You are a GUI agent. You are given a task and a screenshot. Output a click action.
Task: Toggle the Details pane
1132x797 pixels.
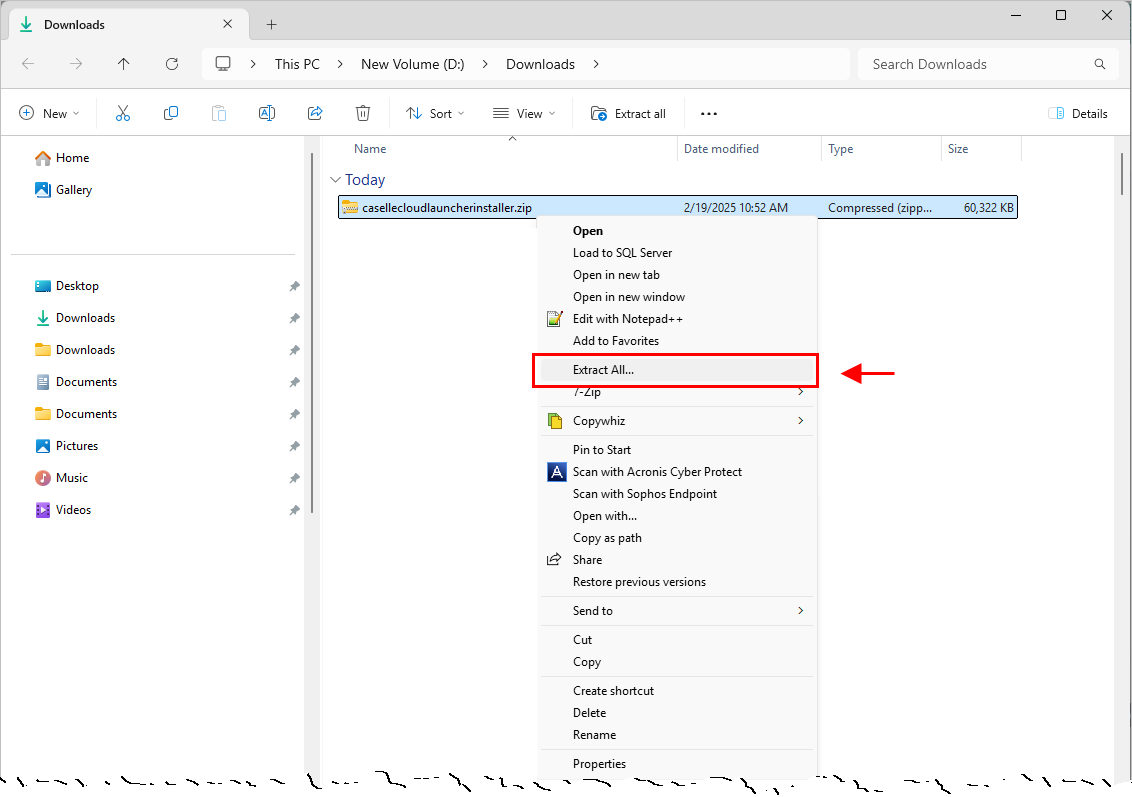(x=1078, y=114)
